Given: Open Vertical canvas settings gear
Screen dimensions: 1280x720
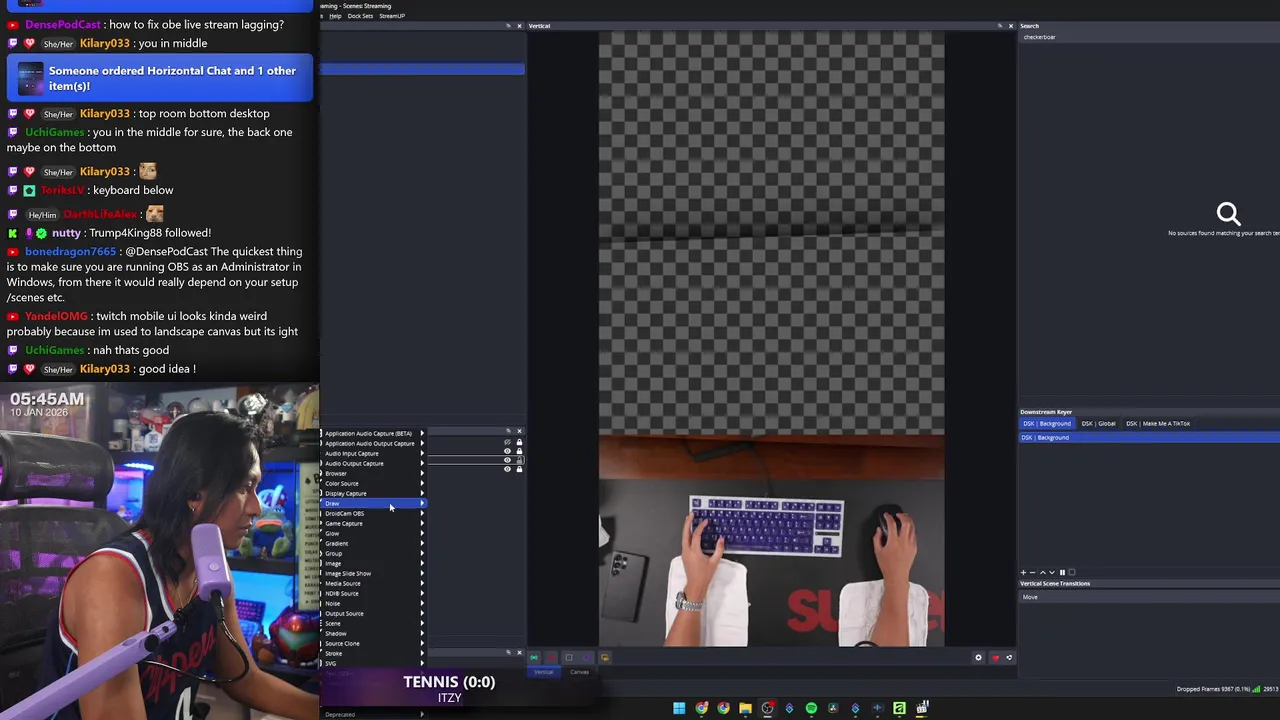Looking at the screenshot, I should coord(978,657).
